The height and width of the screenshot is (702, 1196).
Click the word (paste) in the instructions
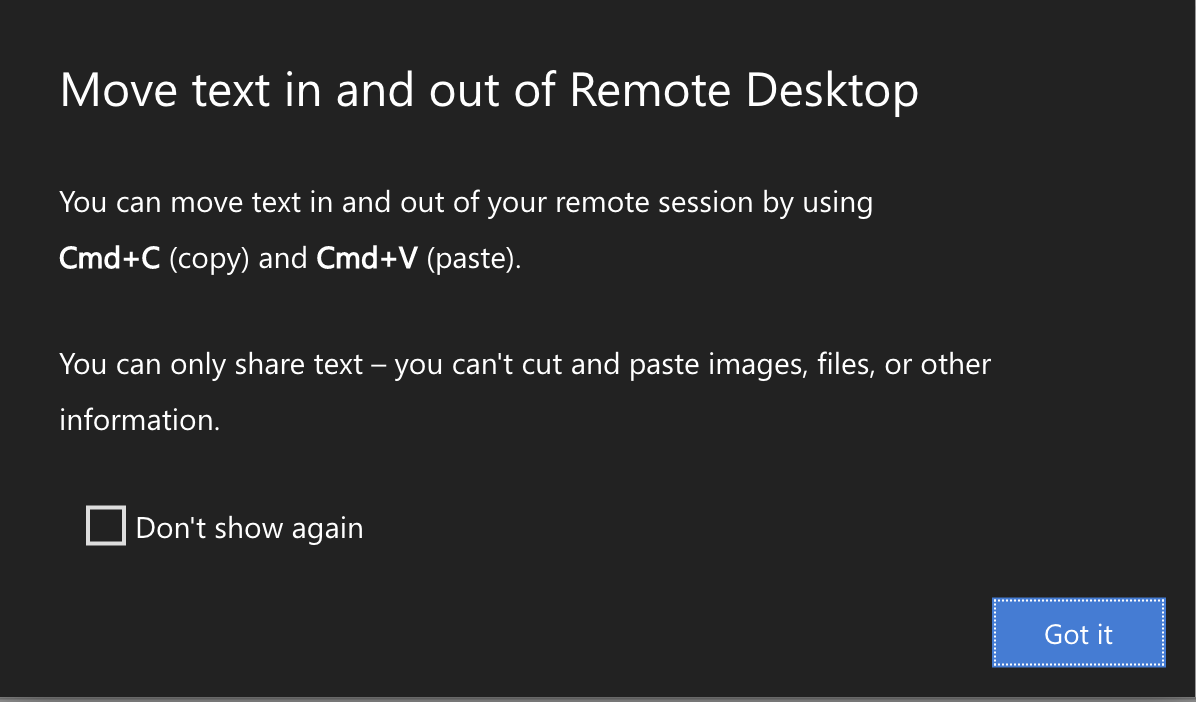click(474, 259)
